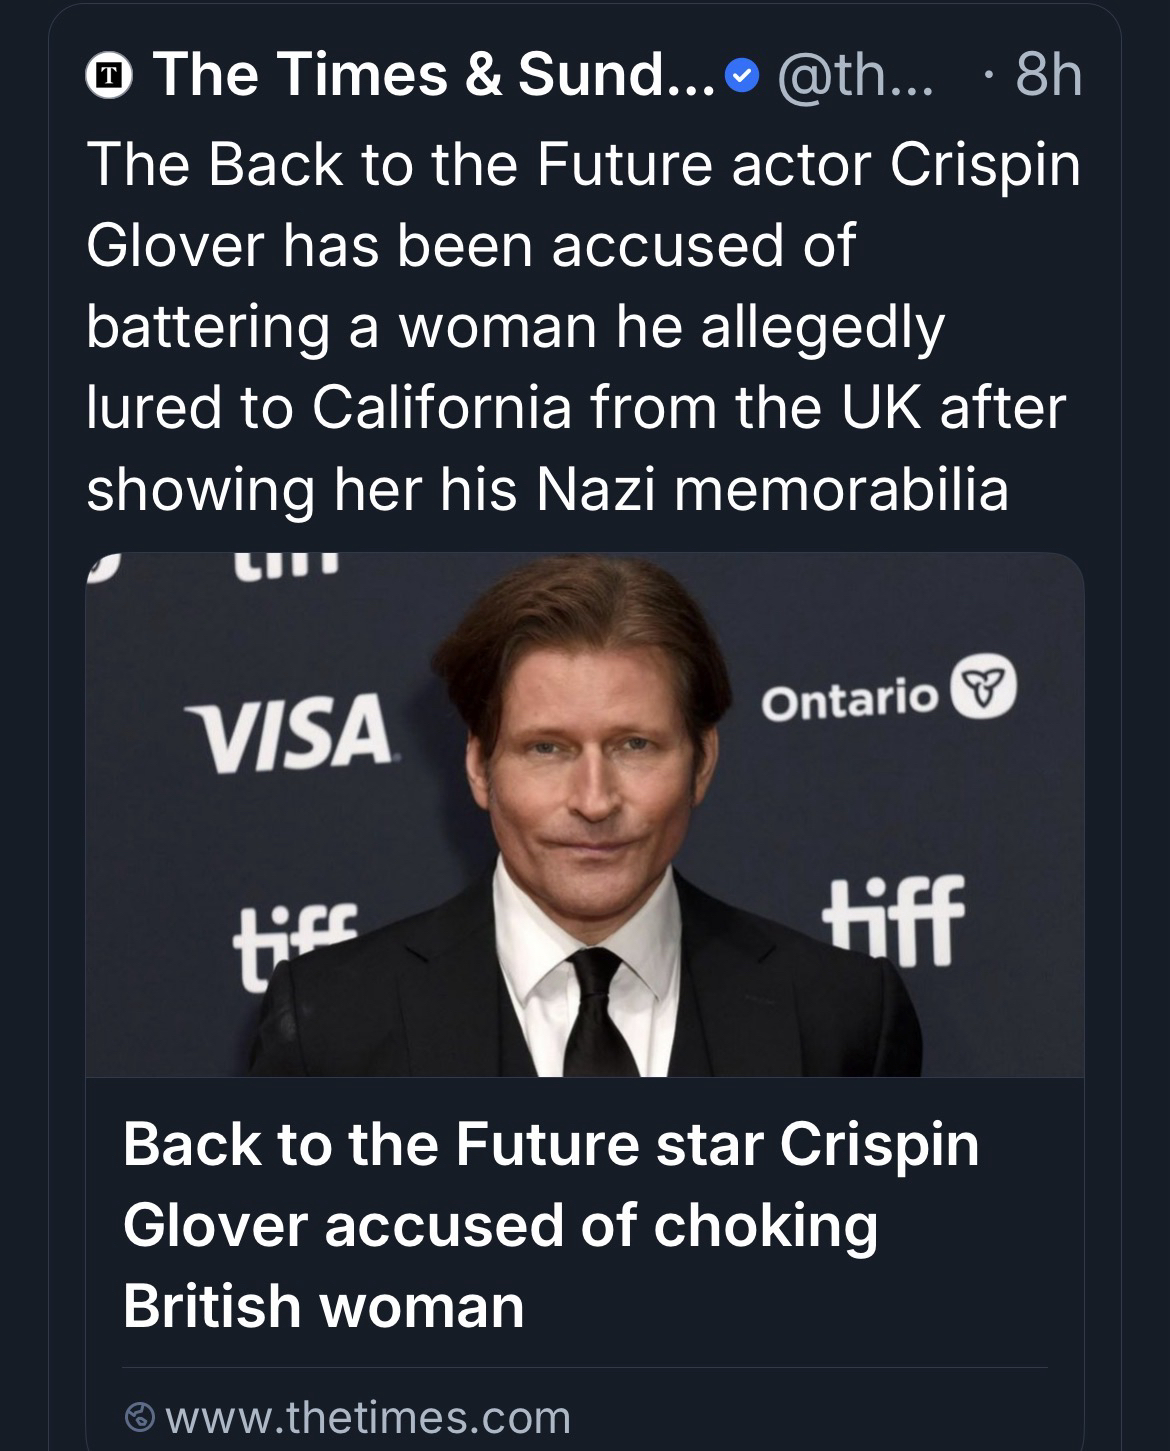This screenshot has width=1170, height=1451.
Task: Click the compass icon beside thetimes.com
Action: point(141,1416)
